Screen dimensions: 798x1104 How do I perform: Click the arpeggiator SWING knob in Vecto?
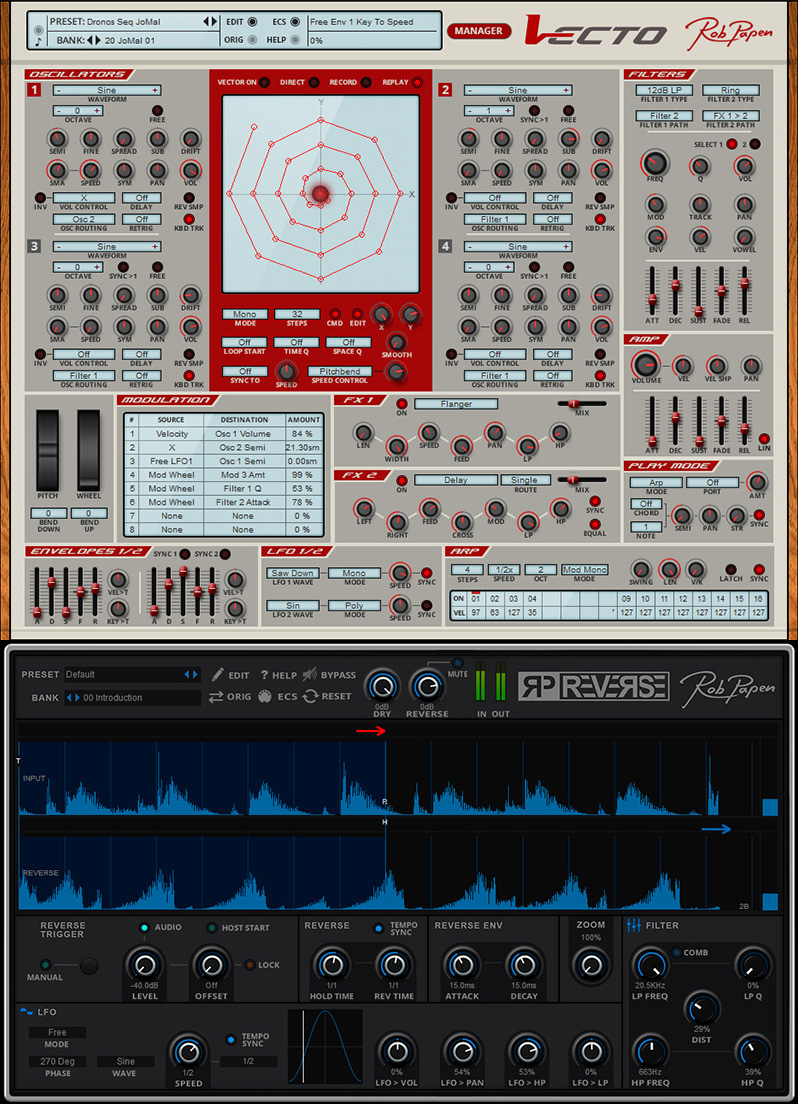coord(640,570)
